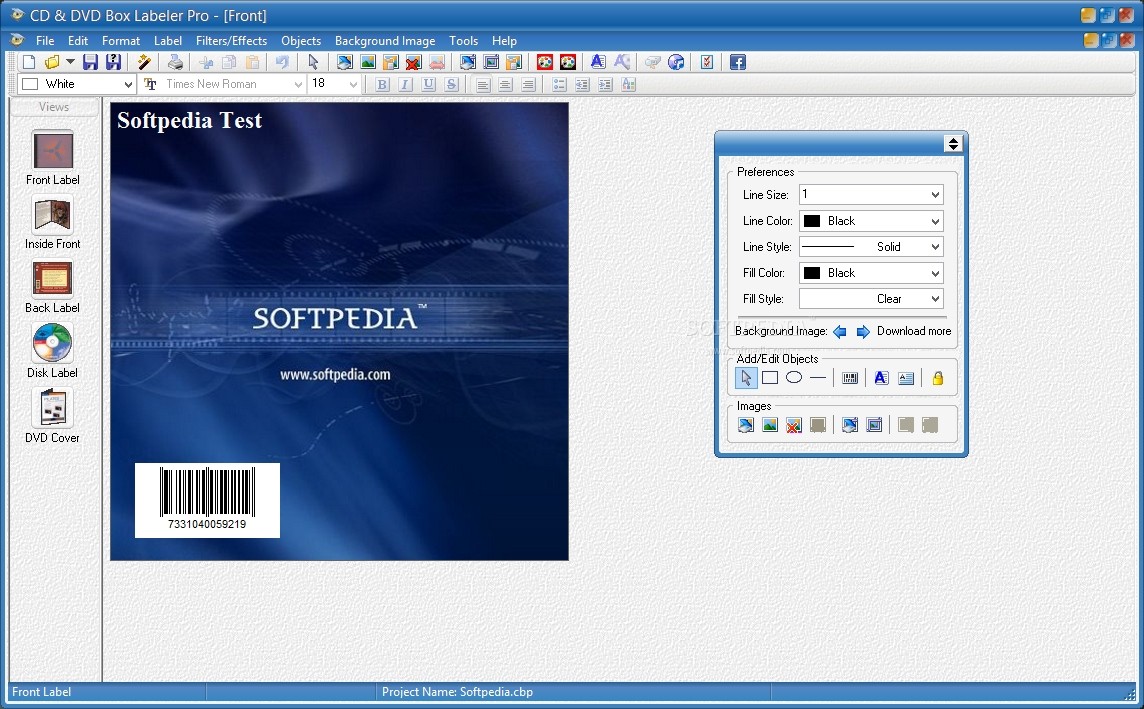Image resolution: width=1144 pixels, height=709 pixels.
Task: Open the White color selector in format toolbar
Action: click(x=77, y=85)
